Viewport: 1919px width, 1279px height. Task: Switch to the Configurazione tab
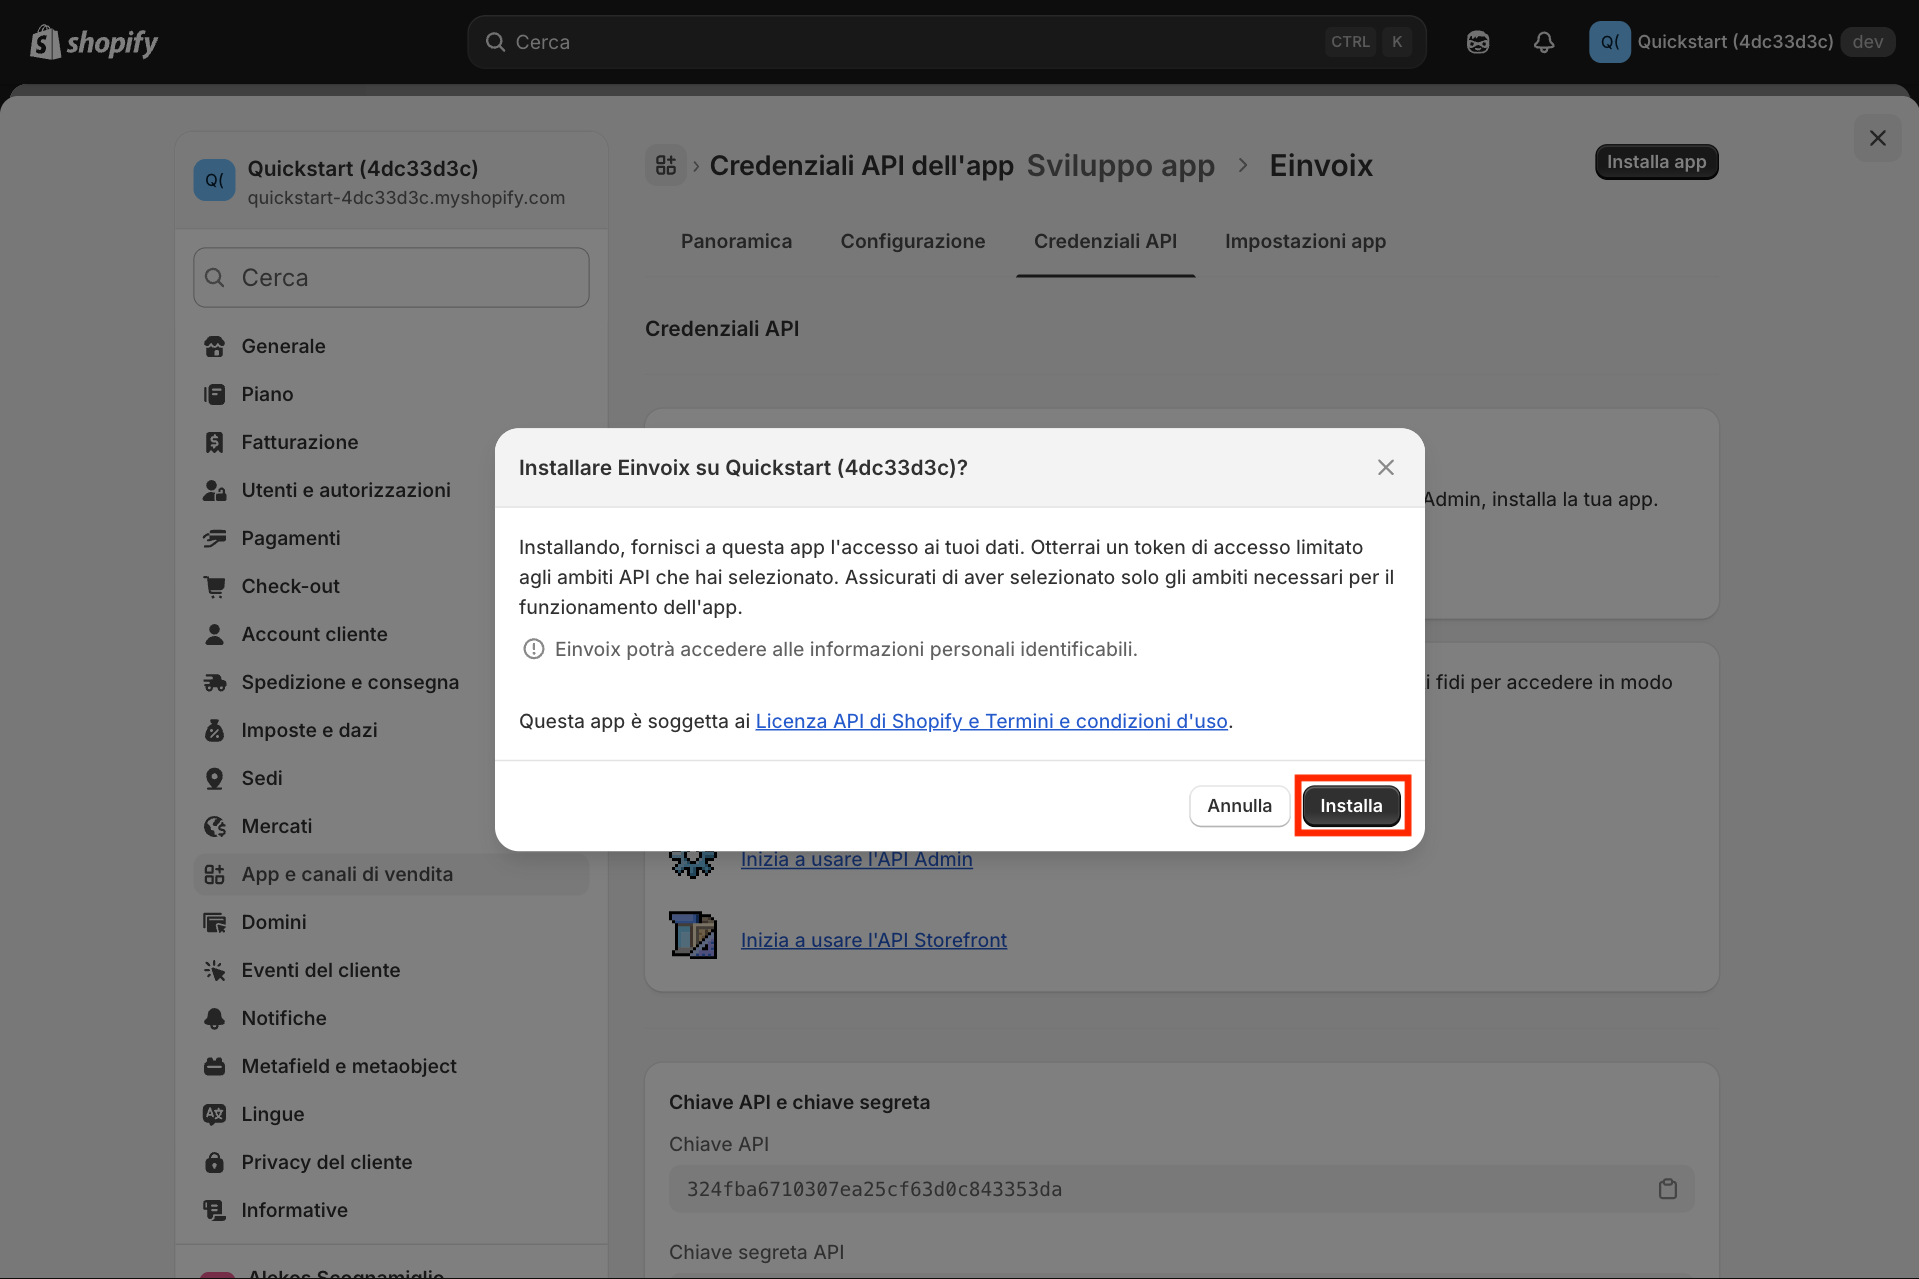tap(912, 241)
